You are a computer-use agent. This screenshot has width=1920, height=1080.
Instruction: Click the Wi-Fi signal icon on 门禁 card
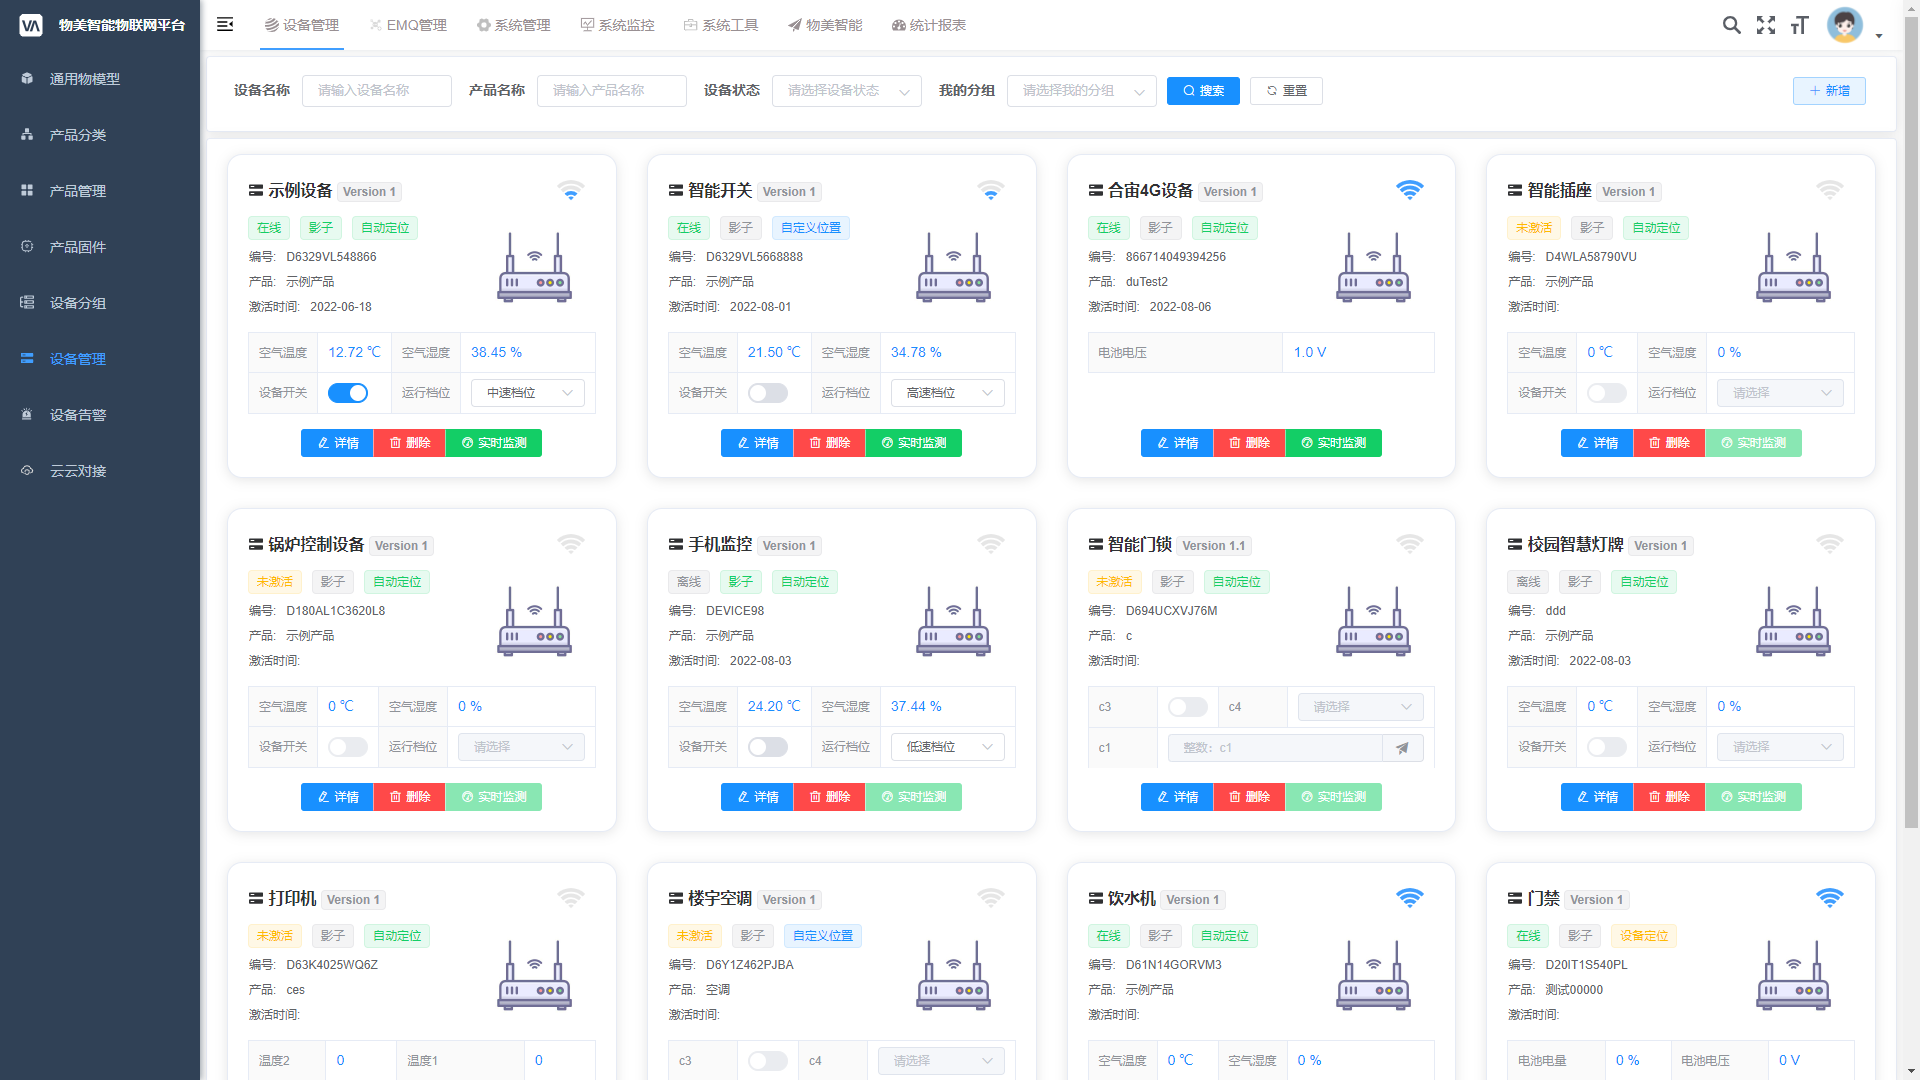(x=1829, y=898)
